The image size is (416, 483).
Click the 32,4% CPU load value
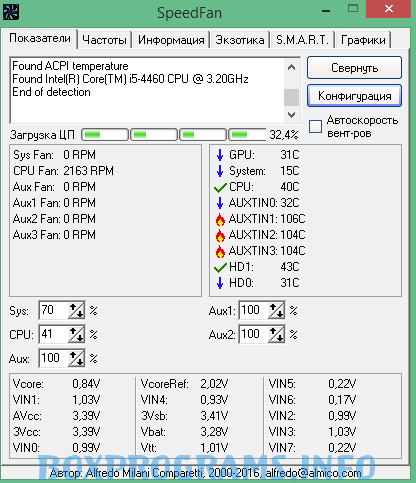point(284,135)
